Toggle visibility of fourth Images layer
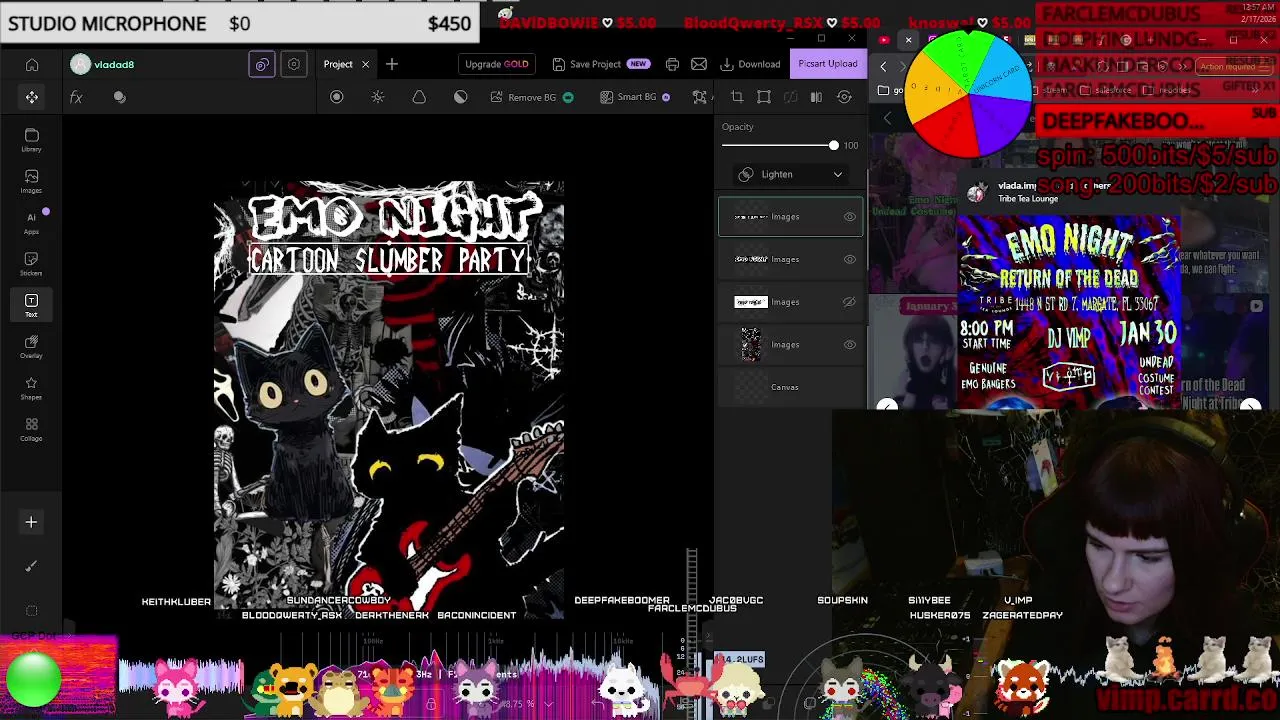Image resolution: width=1280 pixels, height=720 pixels. [x=849, y=345]
